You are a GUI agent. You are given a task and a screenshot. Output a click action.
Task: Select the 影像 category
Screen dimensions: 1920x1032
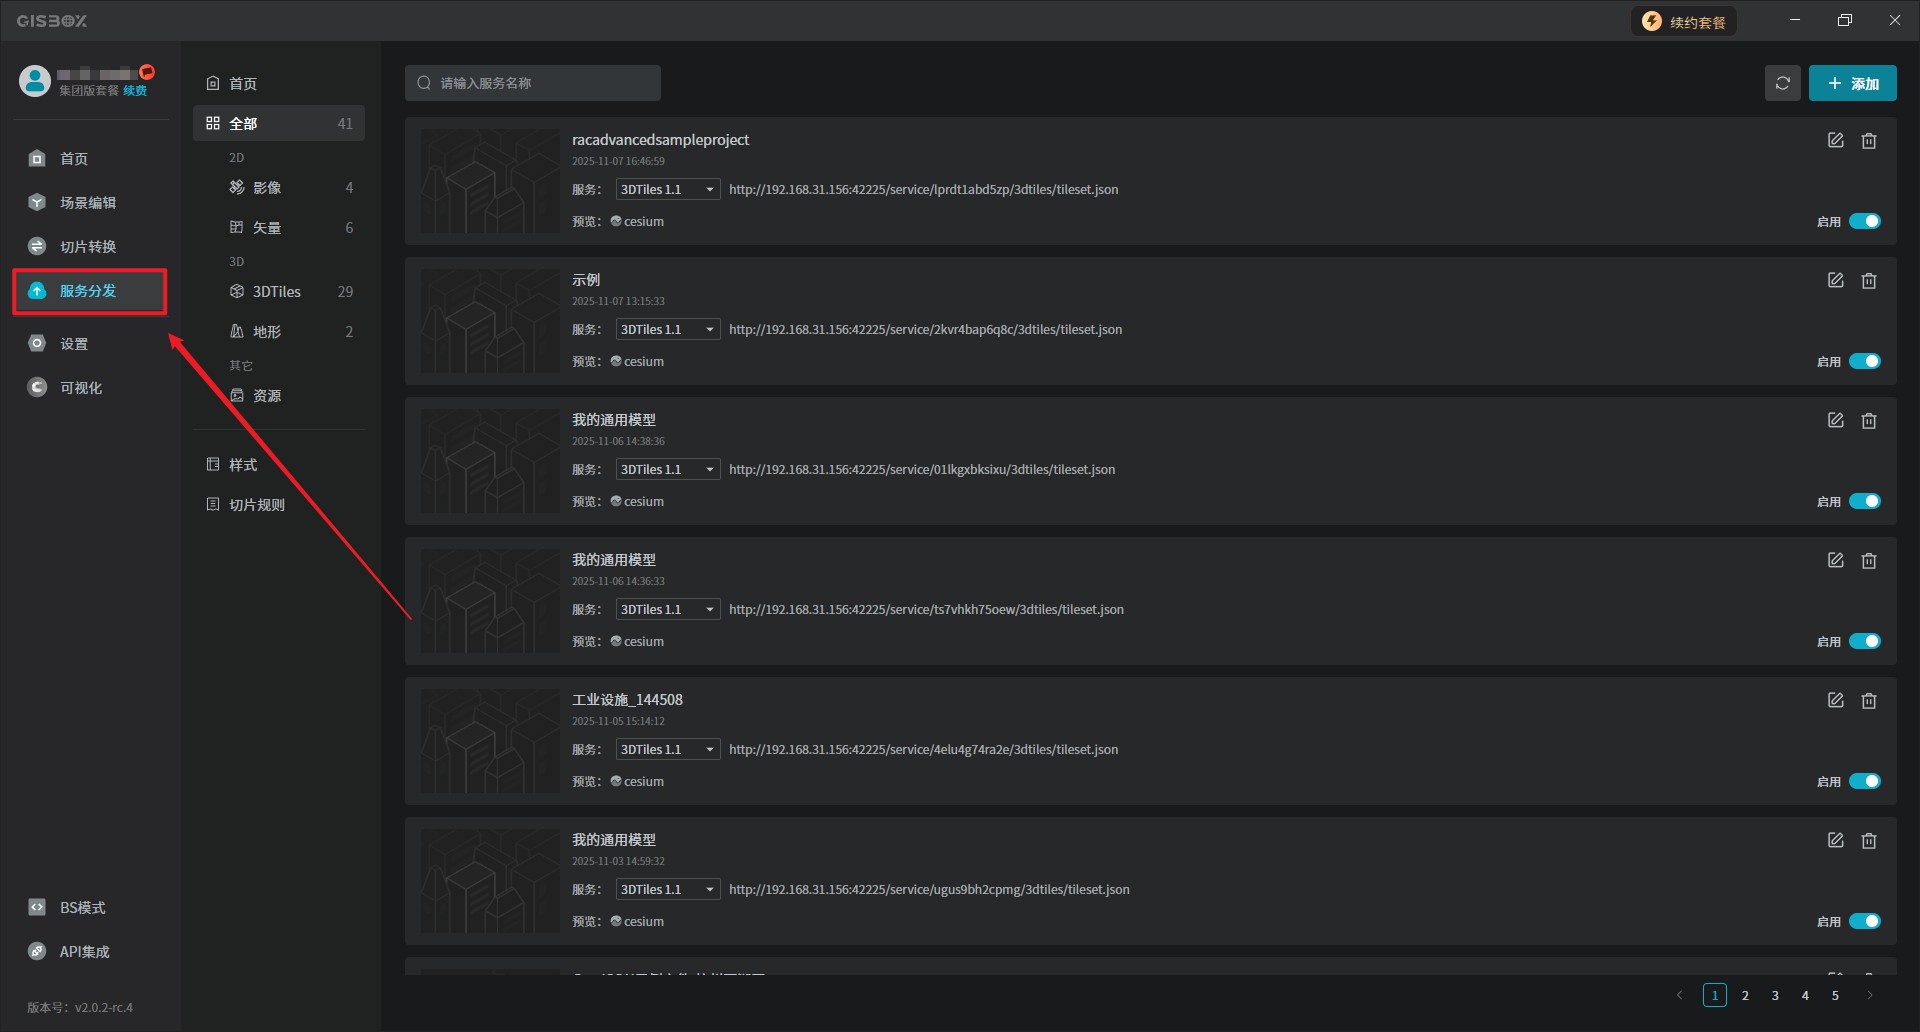click(267, 188)
